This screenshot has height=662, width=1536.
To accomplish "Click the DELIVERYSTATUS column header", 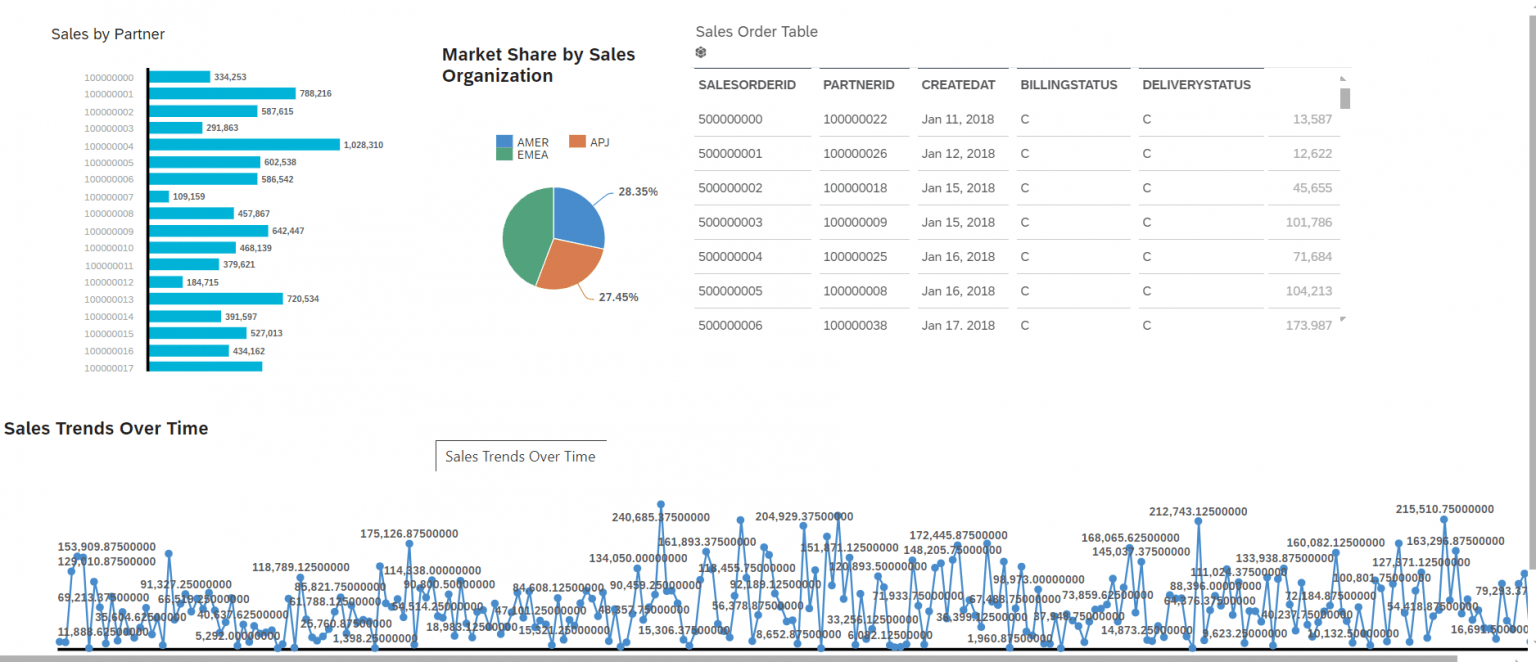I will coord(1199,85).
